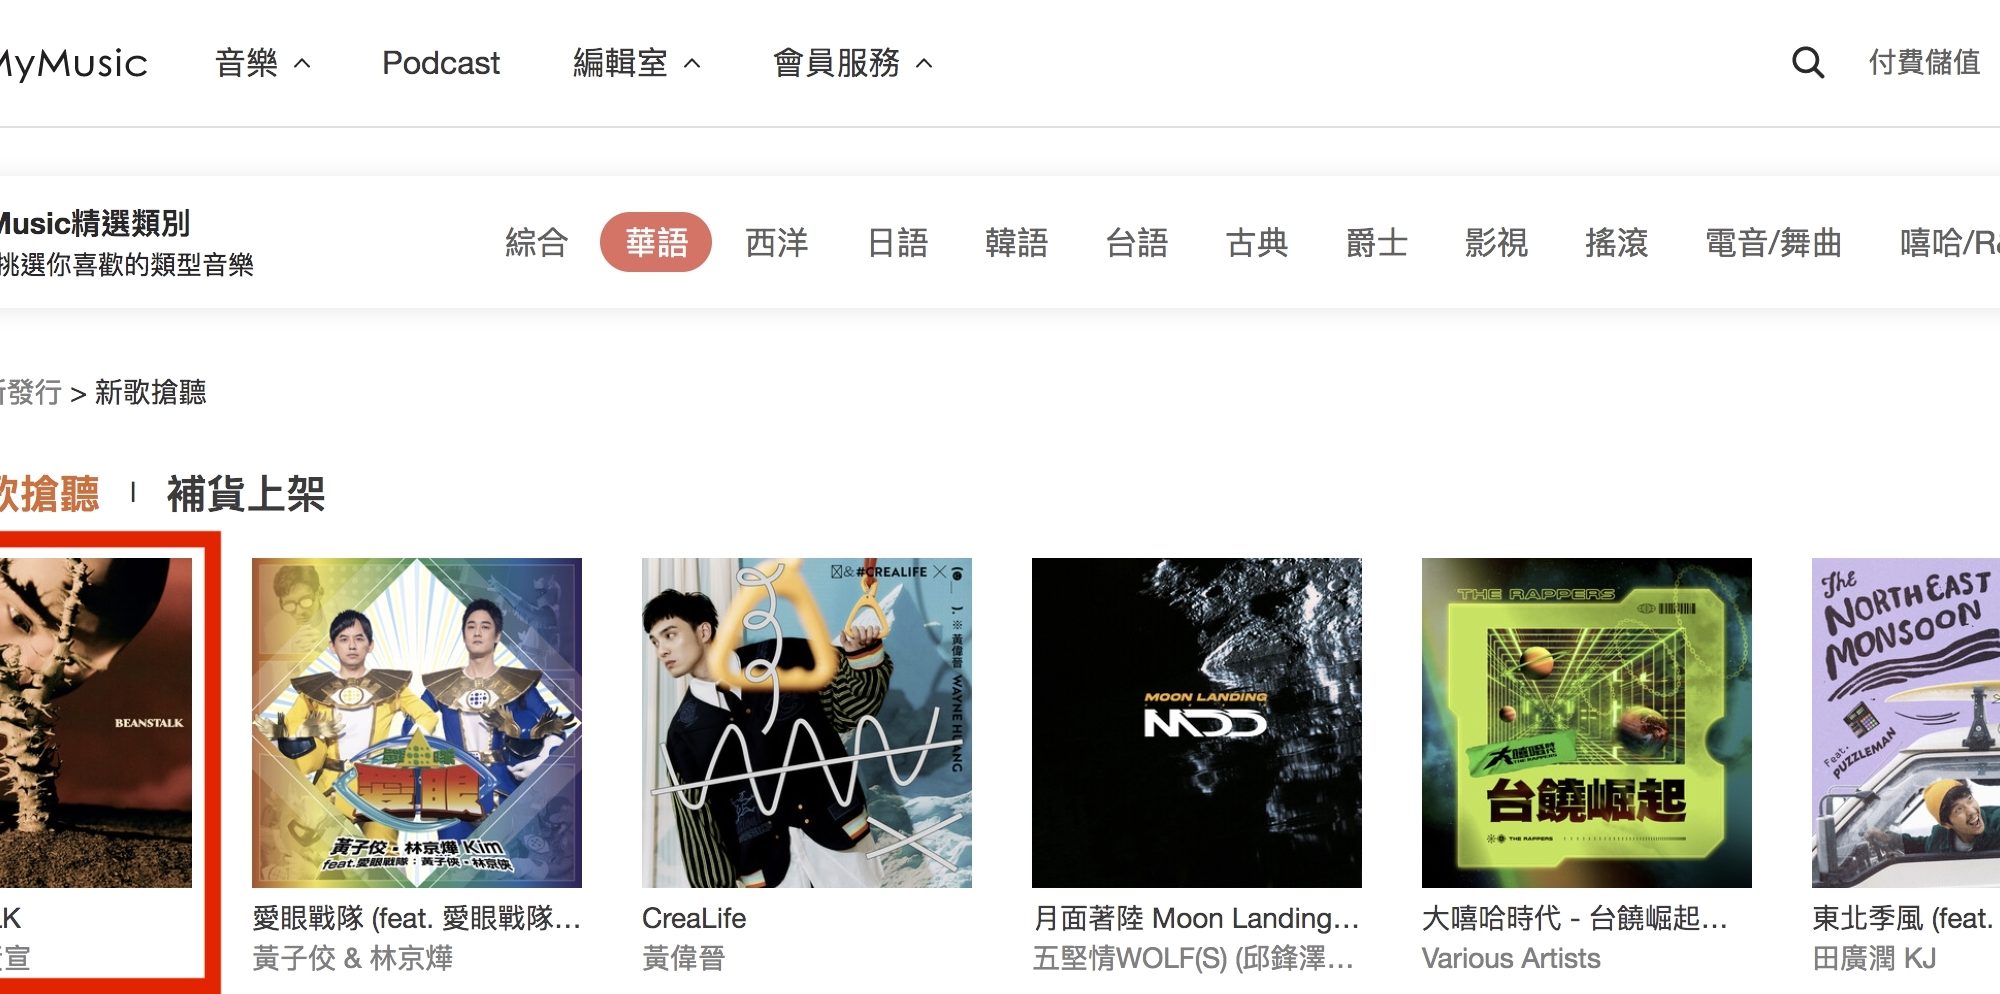Expand the 編輯室 dropdown menu
2000x994 pixels.
[637, 63]
